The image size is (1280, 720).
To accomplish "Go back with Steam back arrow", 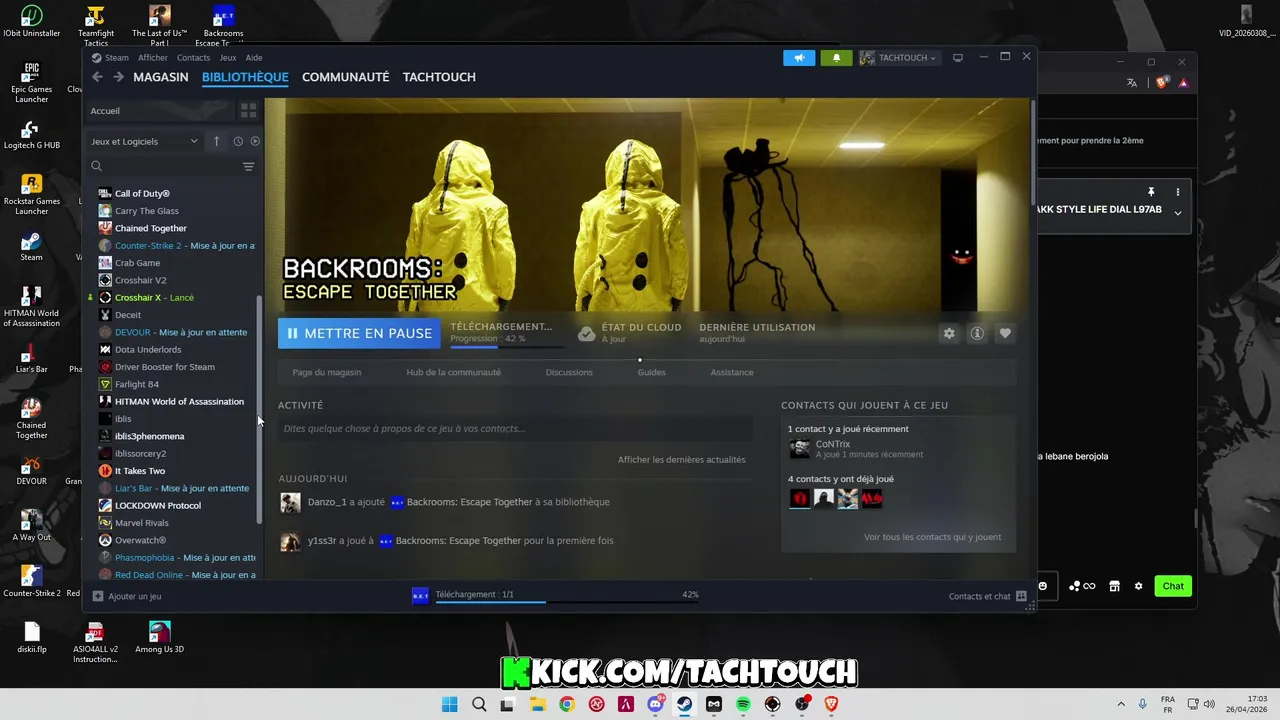I will click(97, 77).
